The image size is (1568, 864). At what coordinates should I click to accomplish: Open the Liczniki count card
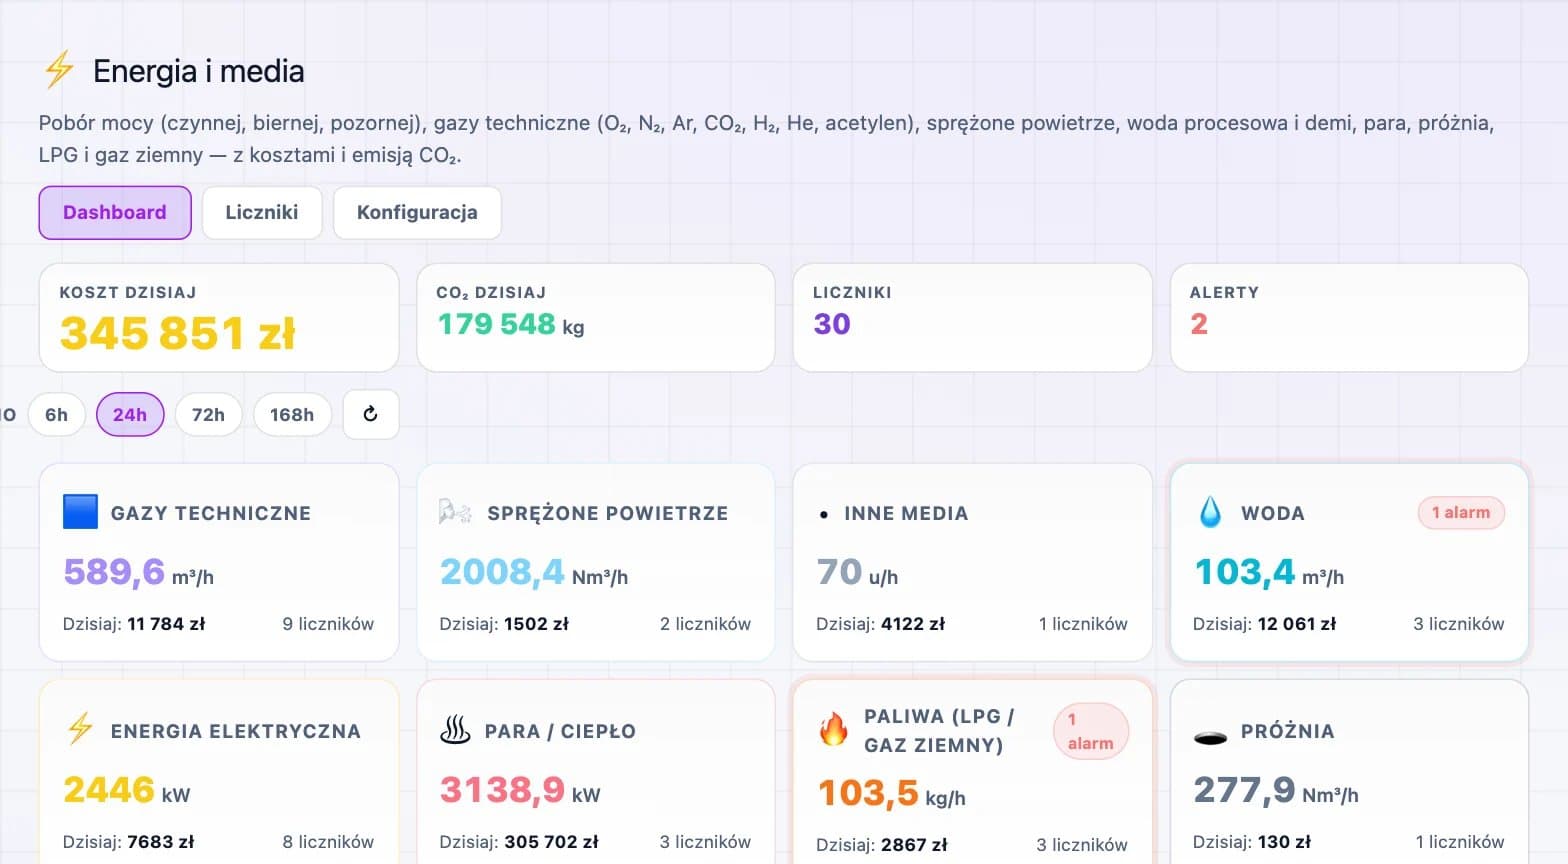coord(973,318)
